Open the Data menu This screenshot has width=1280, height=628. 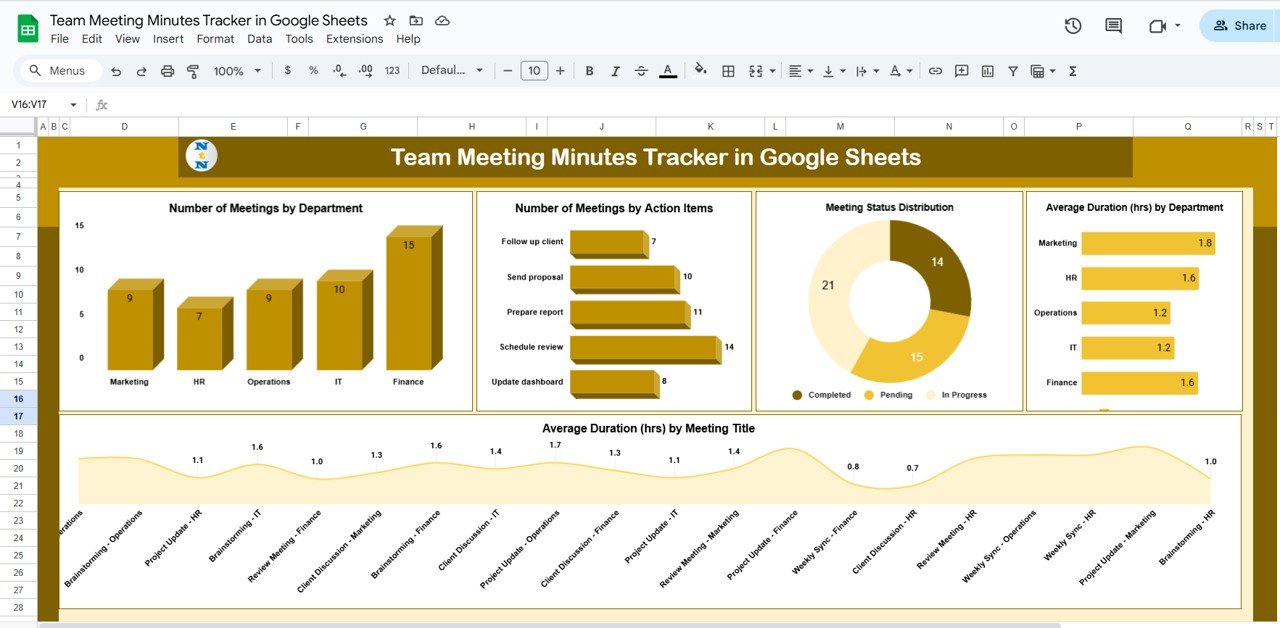(x=259, y=38)
